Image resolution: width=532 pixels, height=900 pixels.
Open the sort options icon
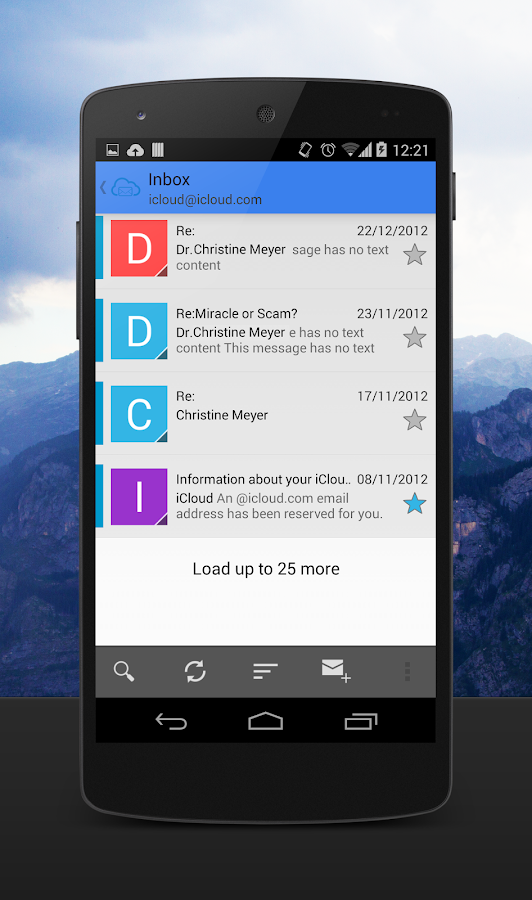pos(265,671)
